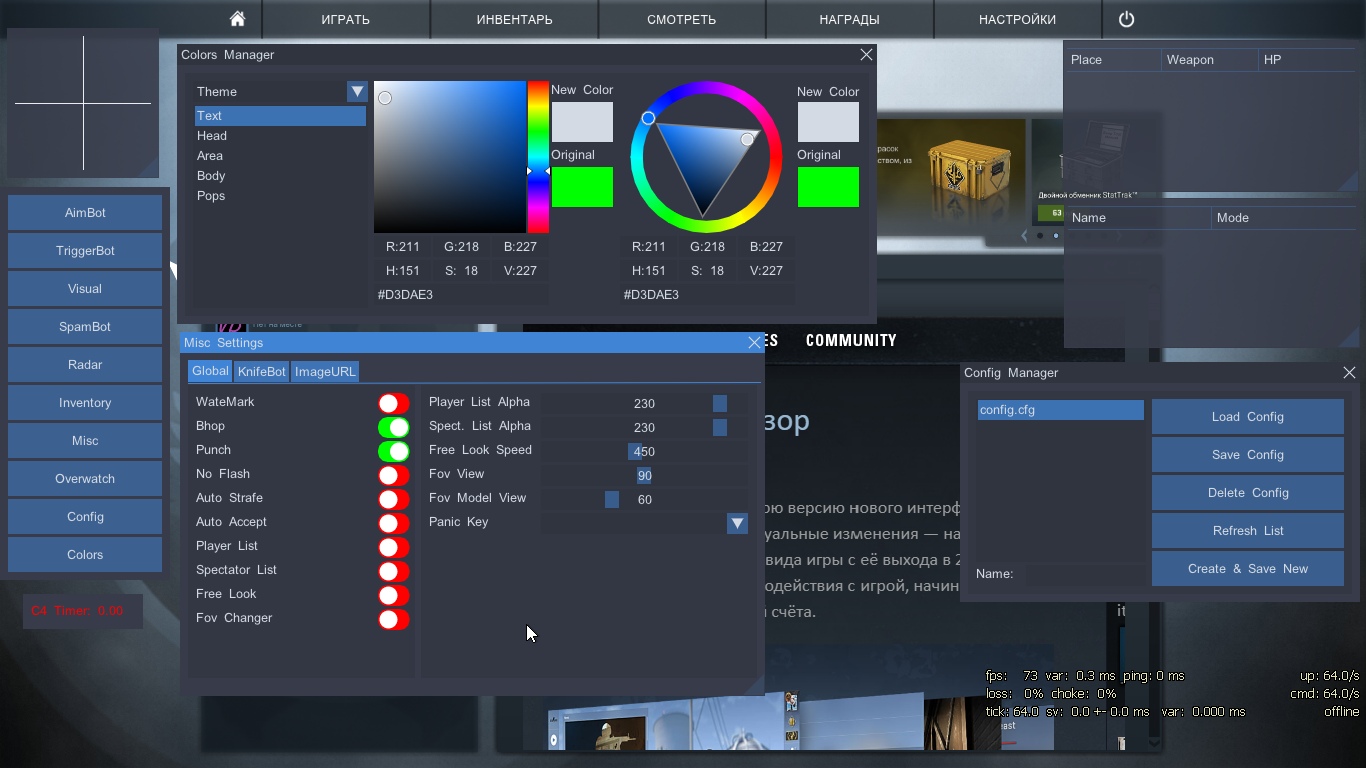
Task: Open the TriggerBot panel button
Action: click(x=85, y=251)
